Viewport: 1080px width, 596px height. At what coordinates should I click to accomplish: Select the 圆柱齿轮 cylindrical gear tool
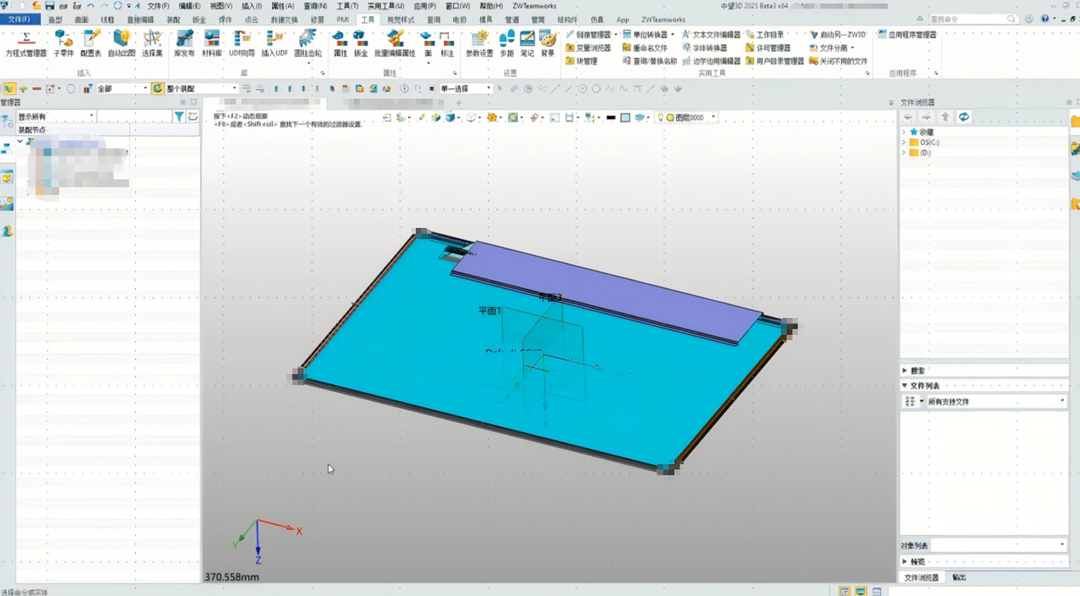point(307,42)
